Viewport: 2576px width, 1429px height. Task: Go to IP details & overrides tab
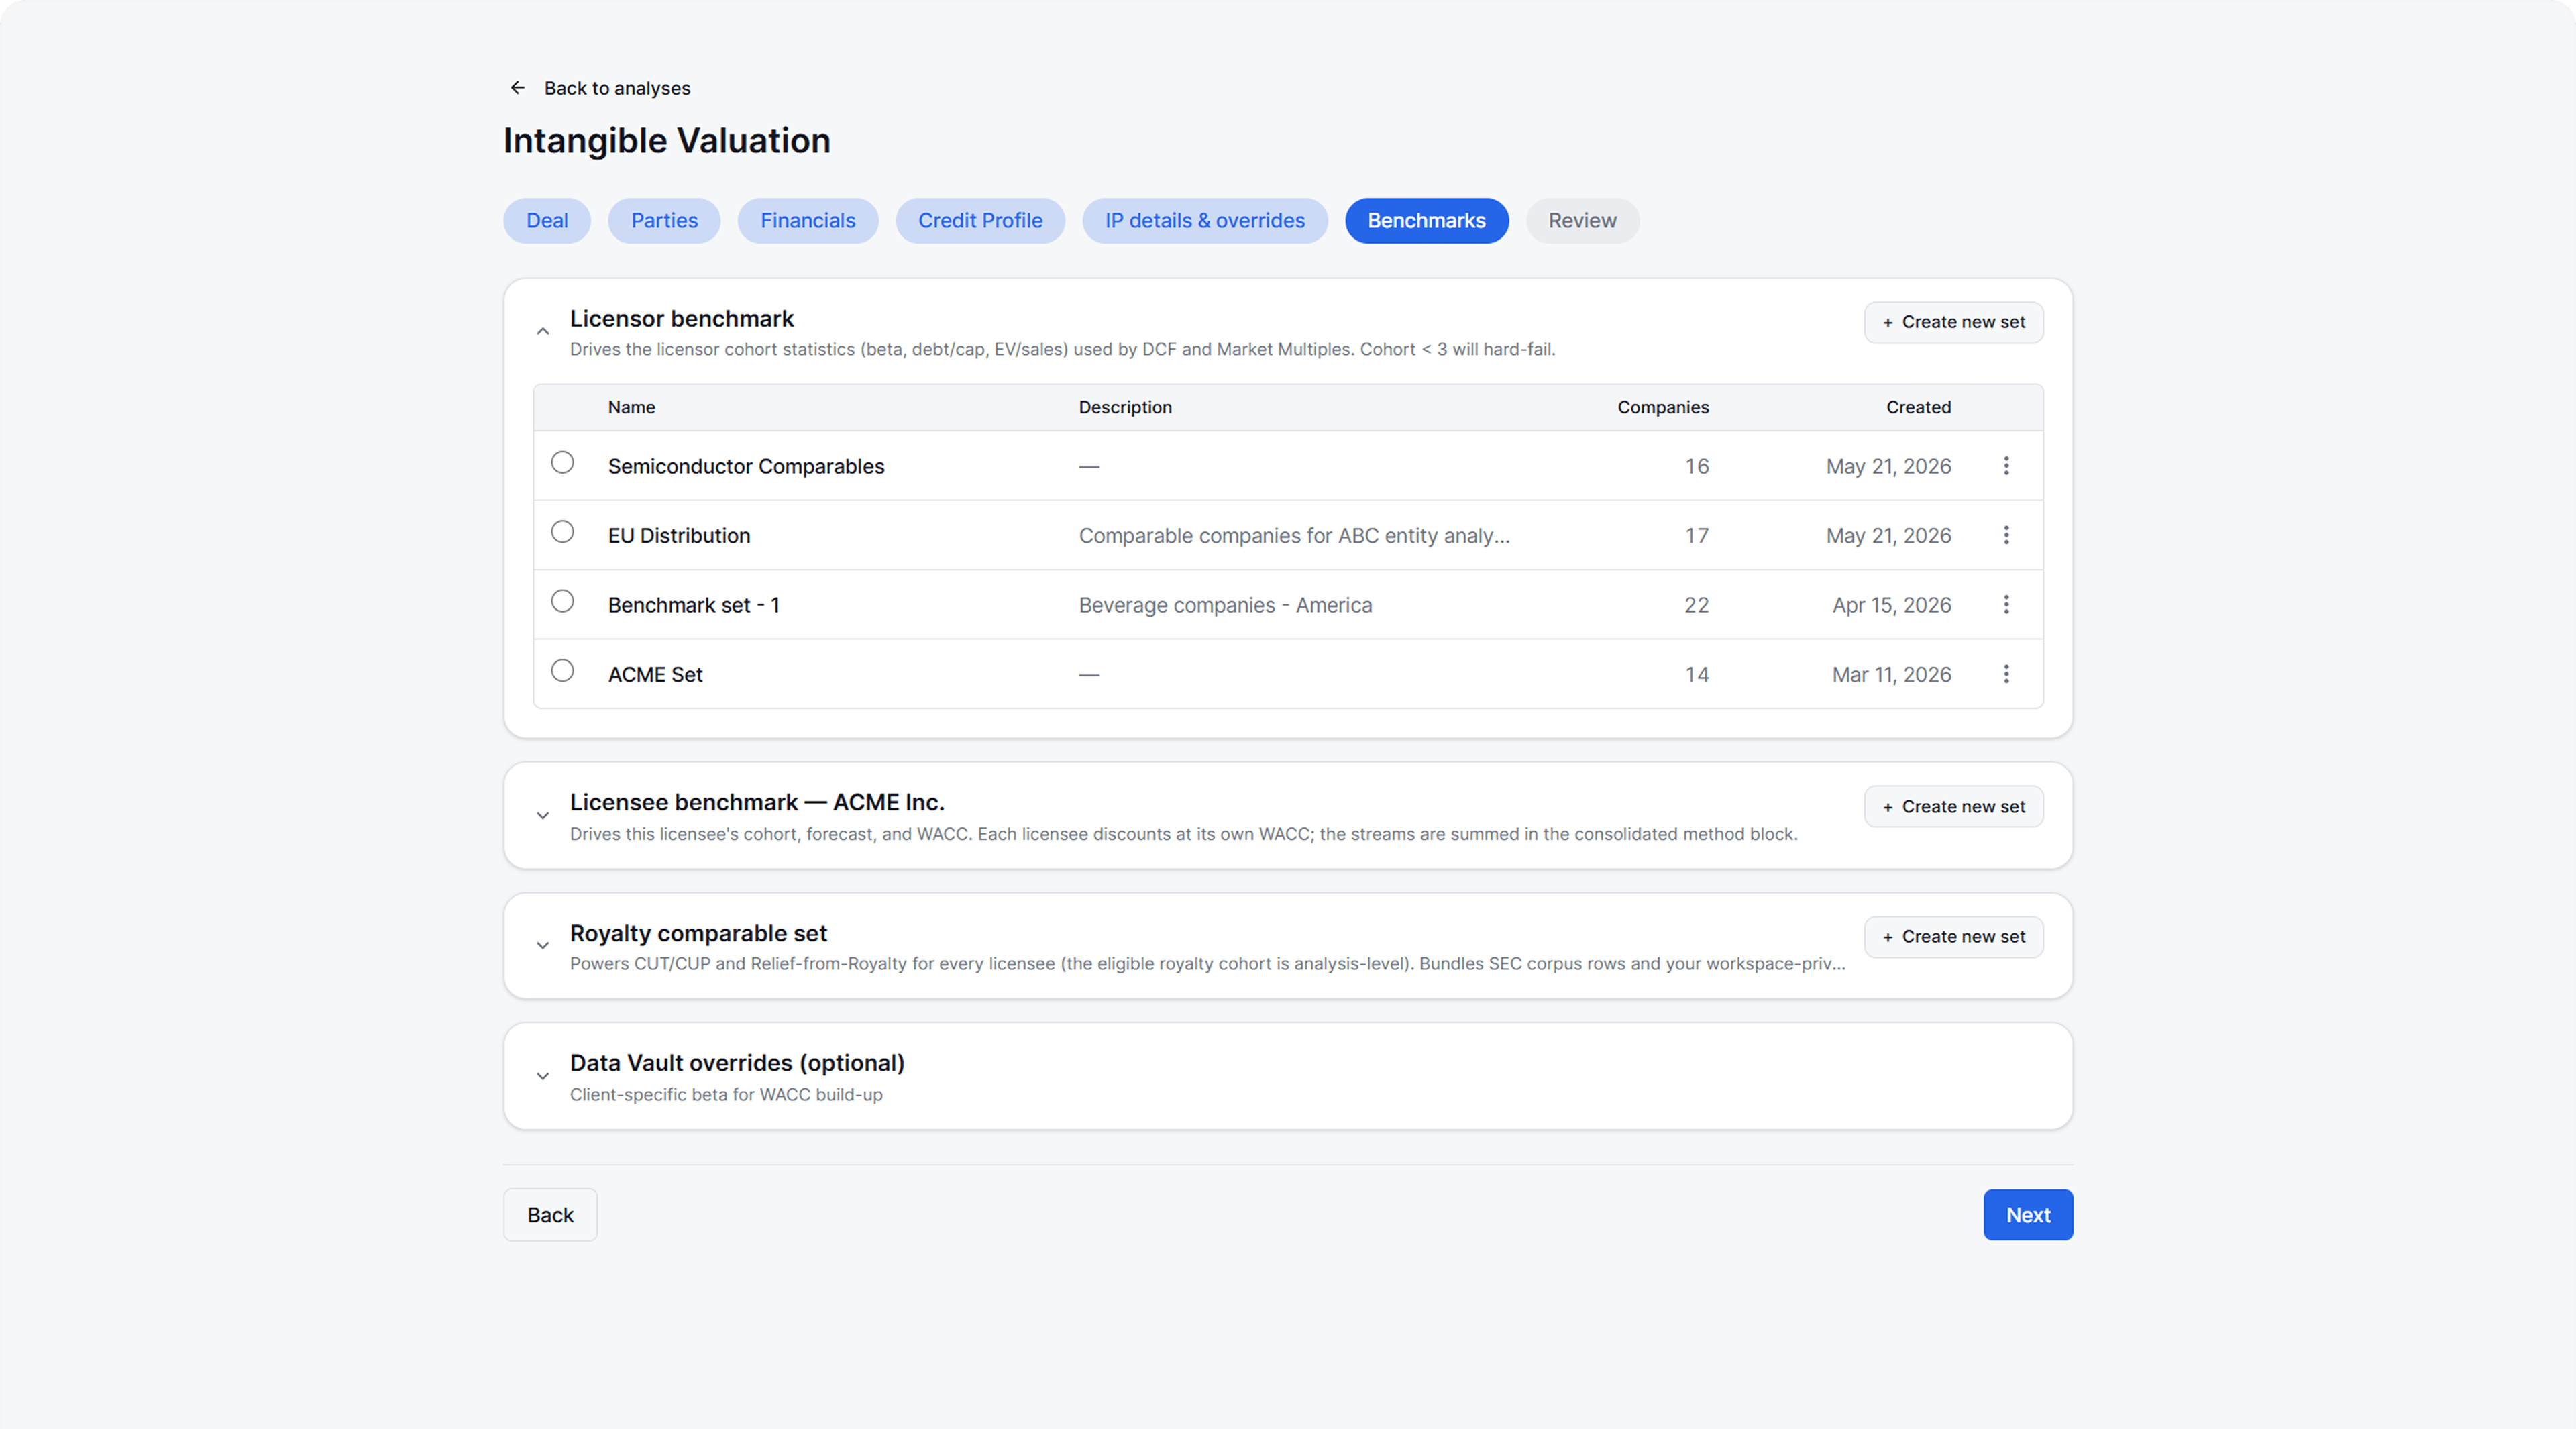pos(1205,221)
